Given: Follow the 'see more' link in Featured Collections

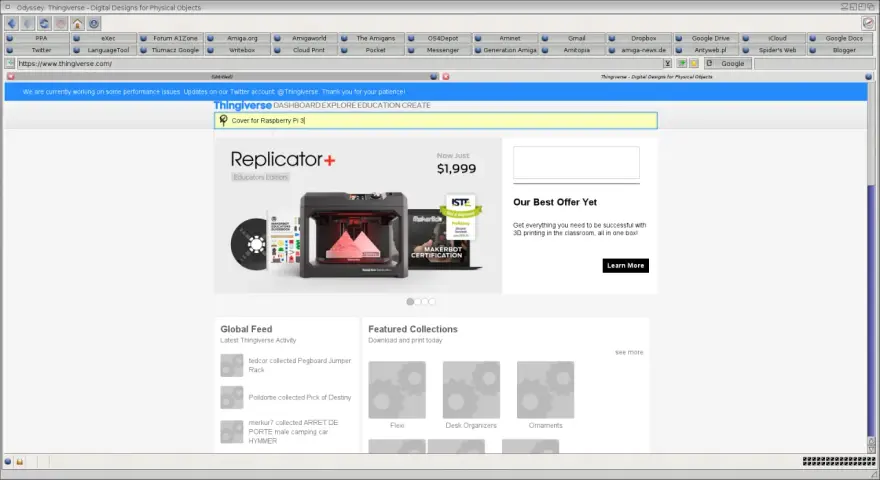Looking at the screenshot, I should point(629,353).
